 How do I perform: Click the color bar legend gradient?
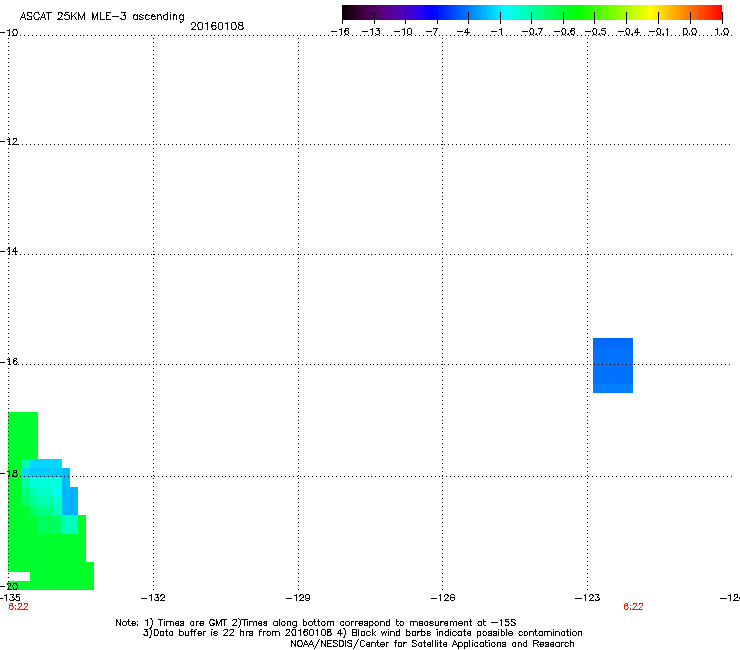[532, 12]
